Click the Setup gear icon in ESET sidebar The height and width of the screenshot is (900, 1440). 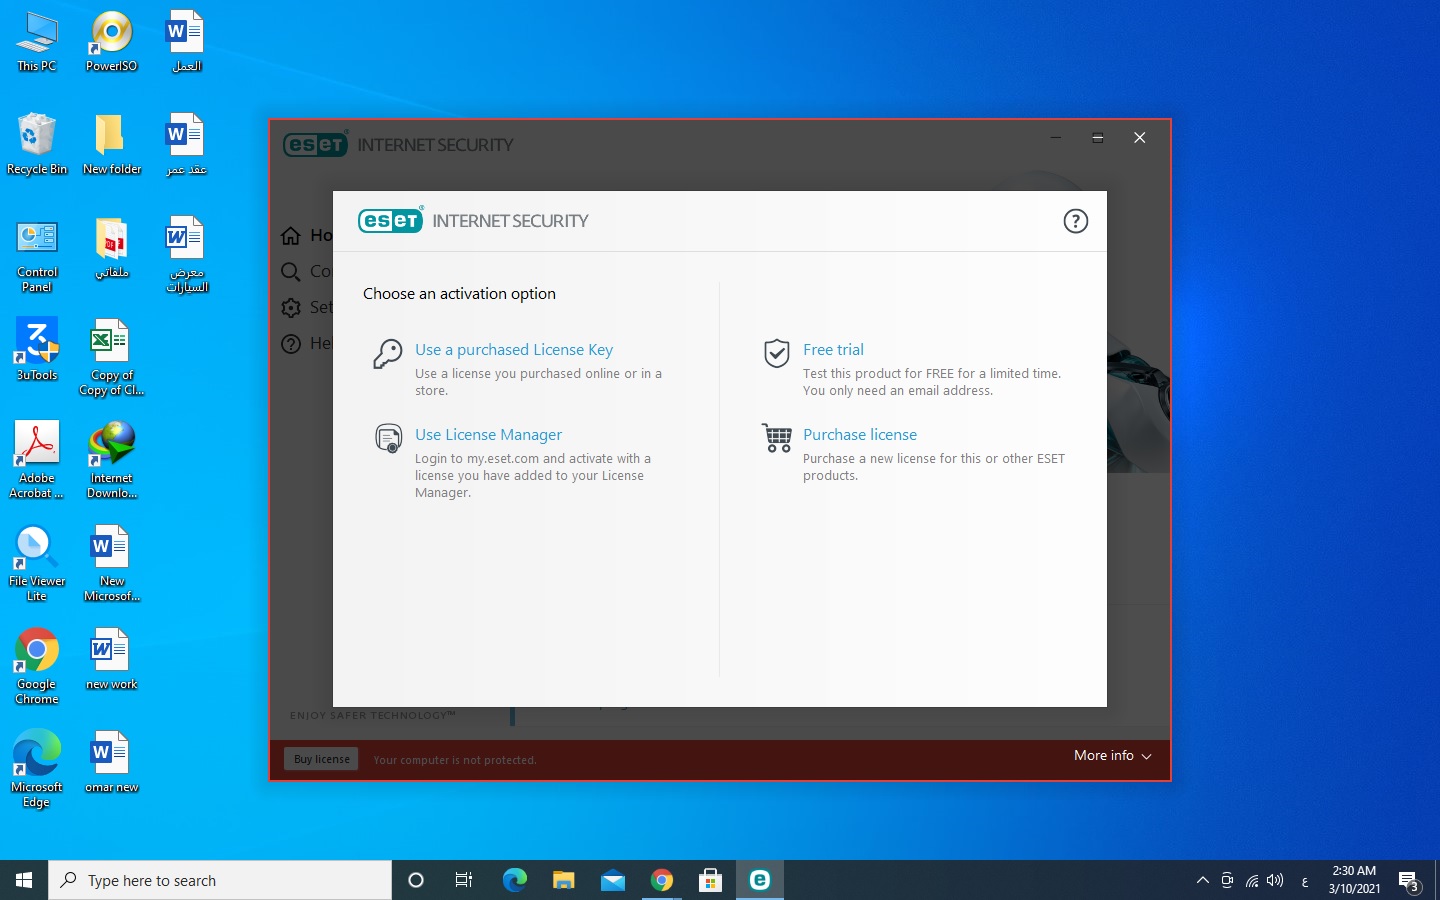[x=291, y=308]
